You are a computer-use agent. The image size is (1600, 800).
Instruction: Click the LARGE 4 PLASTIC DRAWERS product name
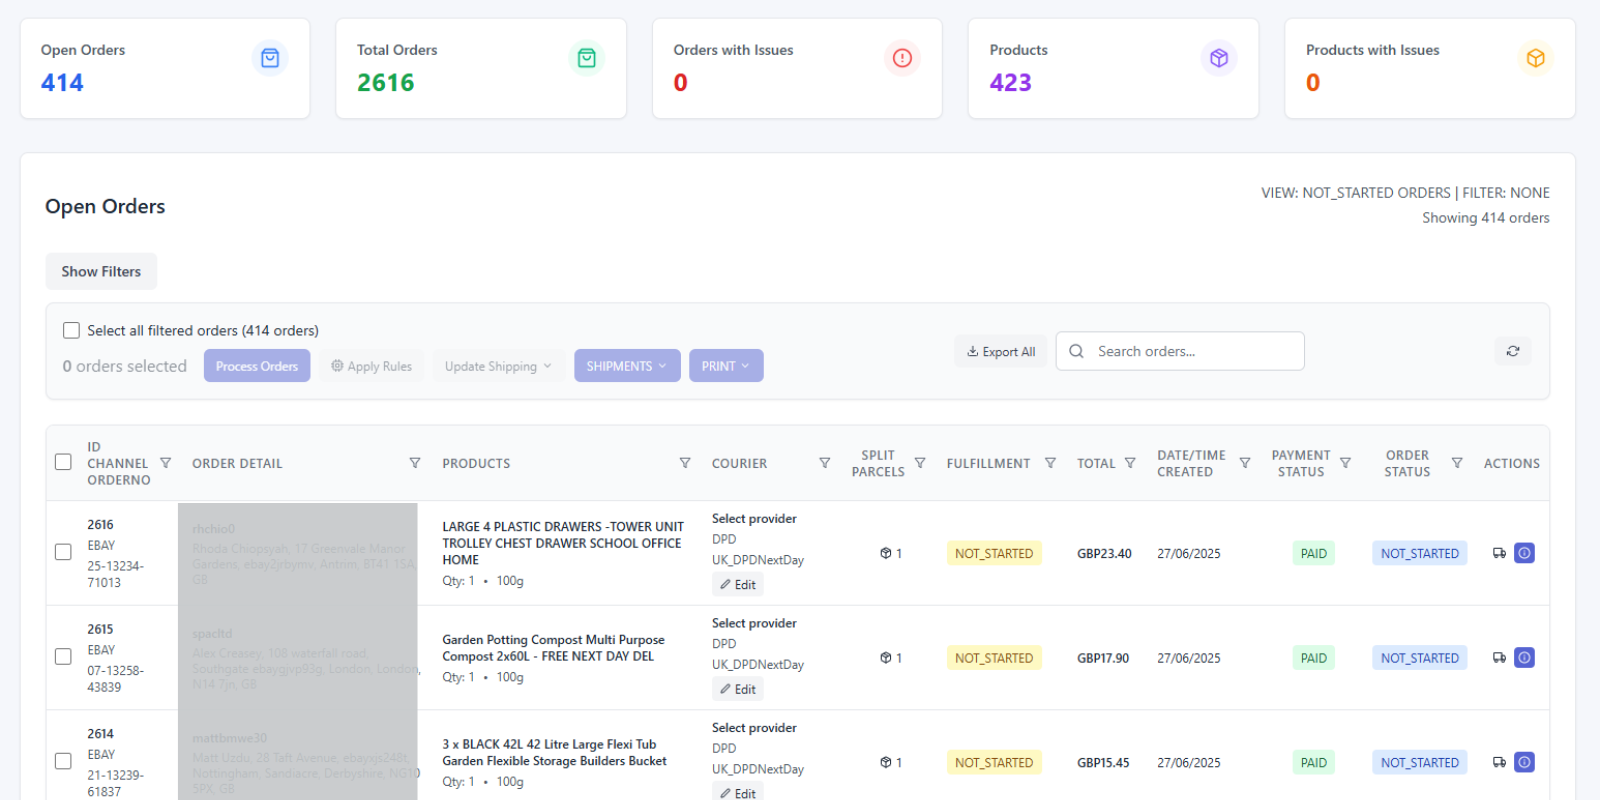[563, 543]
